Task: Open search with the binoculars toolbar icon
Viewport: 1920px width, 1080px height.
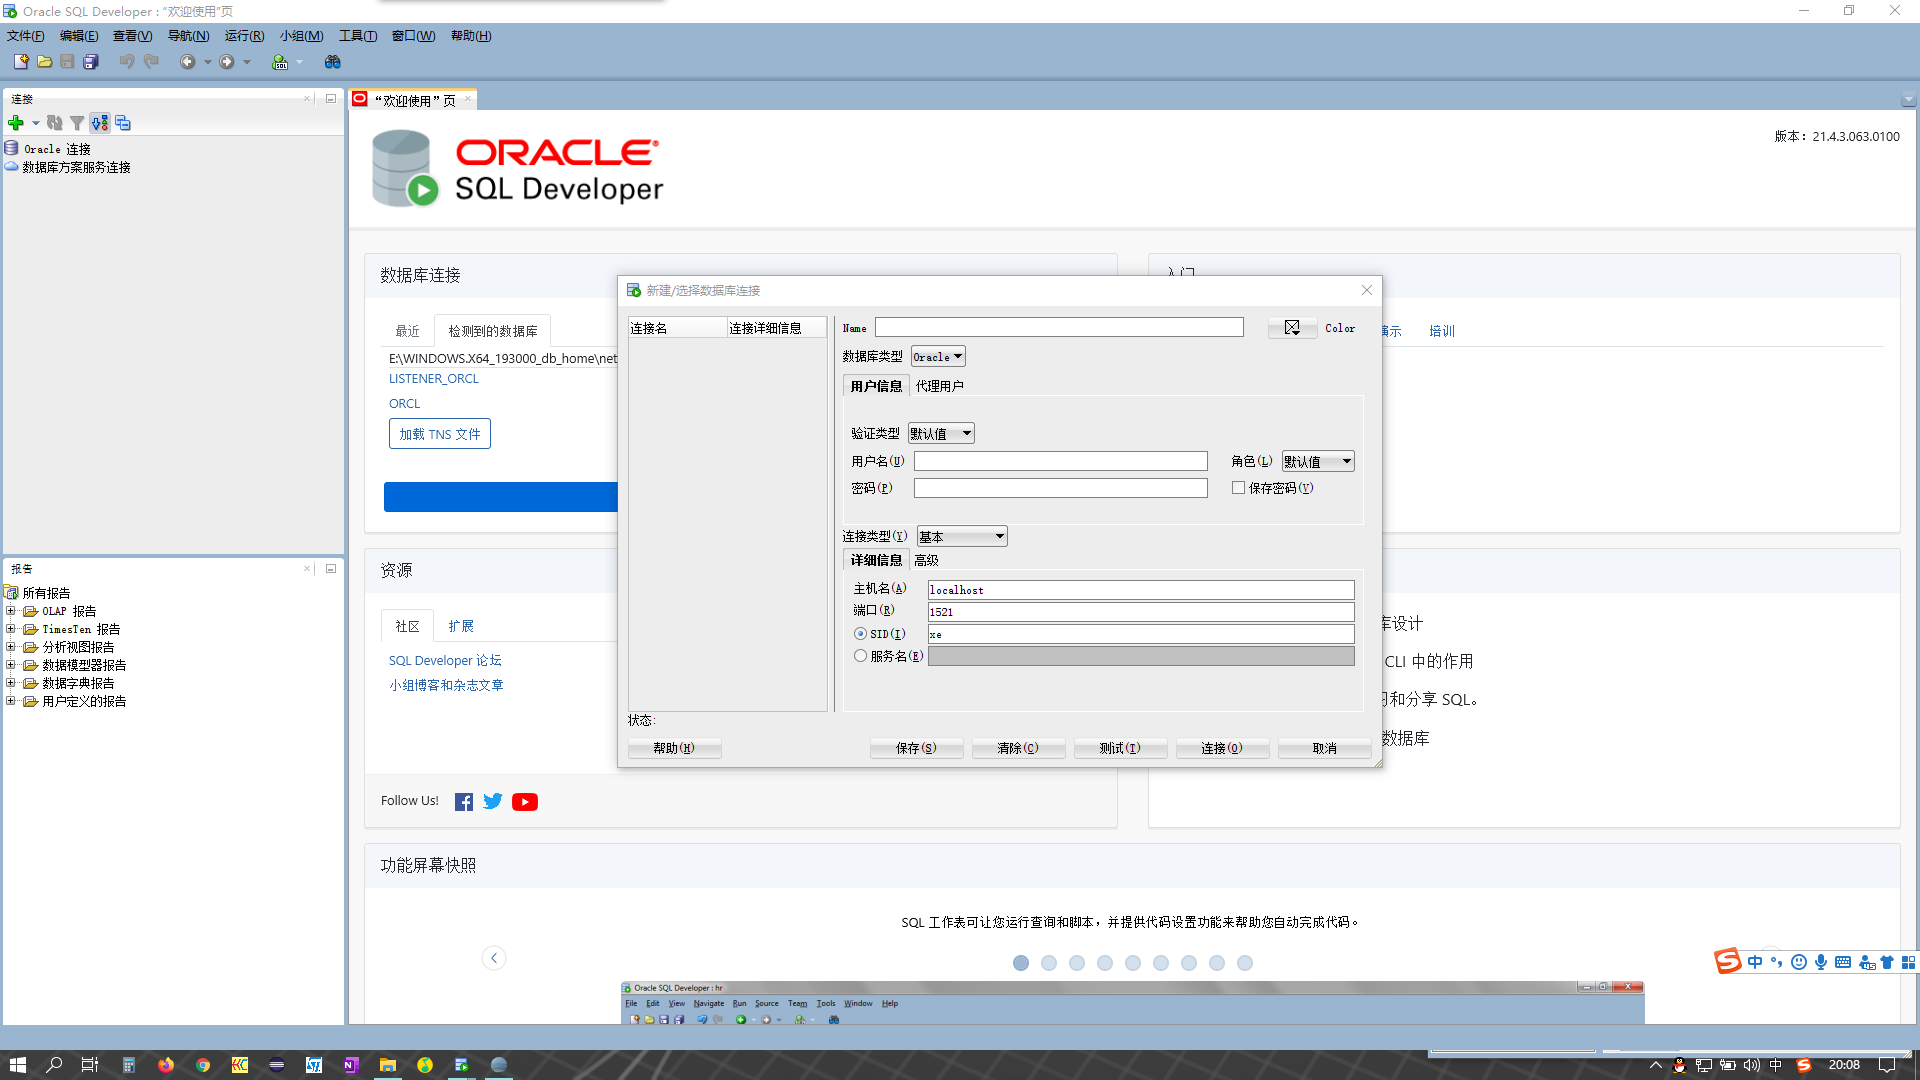Action: click(332, 61)
